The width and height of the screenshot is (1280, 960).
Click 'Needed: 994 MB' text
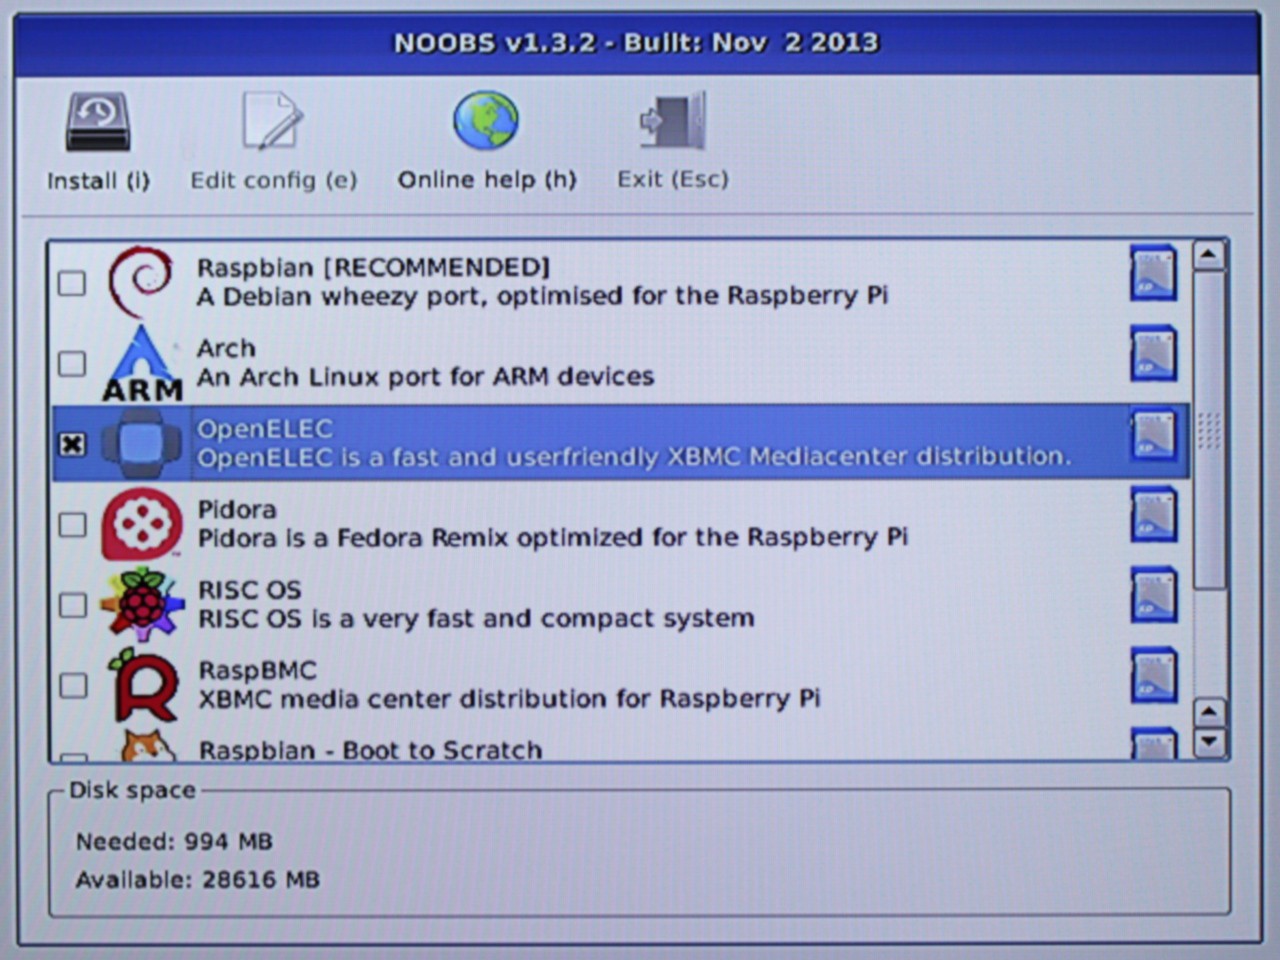[x=174, y=842]
